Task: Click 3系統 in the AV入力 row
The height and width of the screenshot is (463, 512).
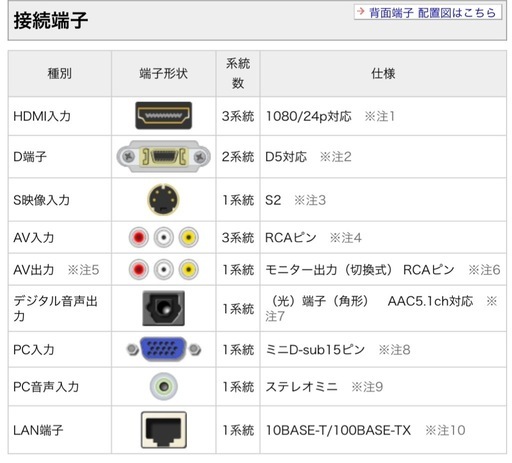Action: [238, 238]
